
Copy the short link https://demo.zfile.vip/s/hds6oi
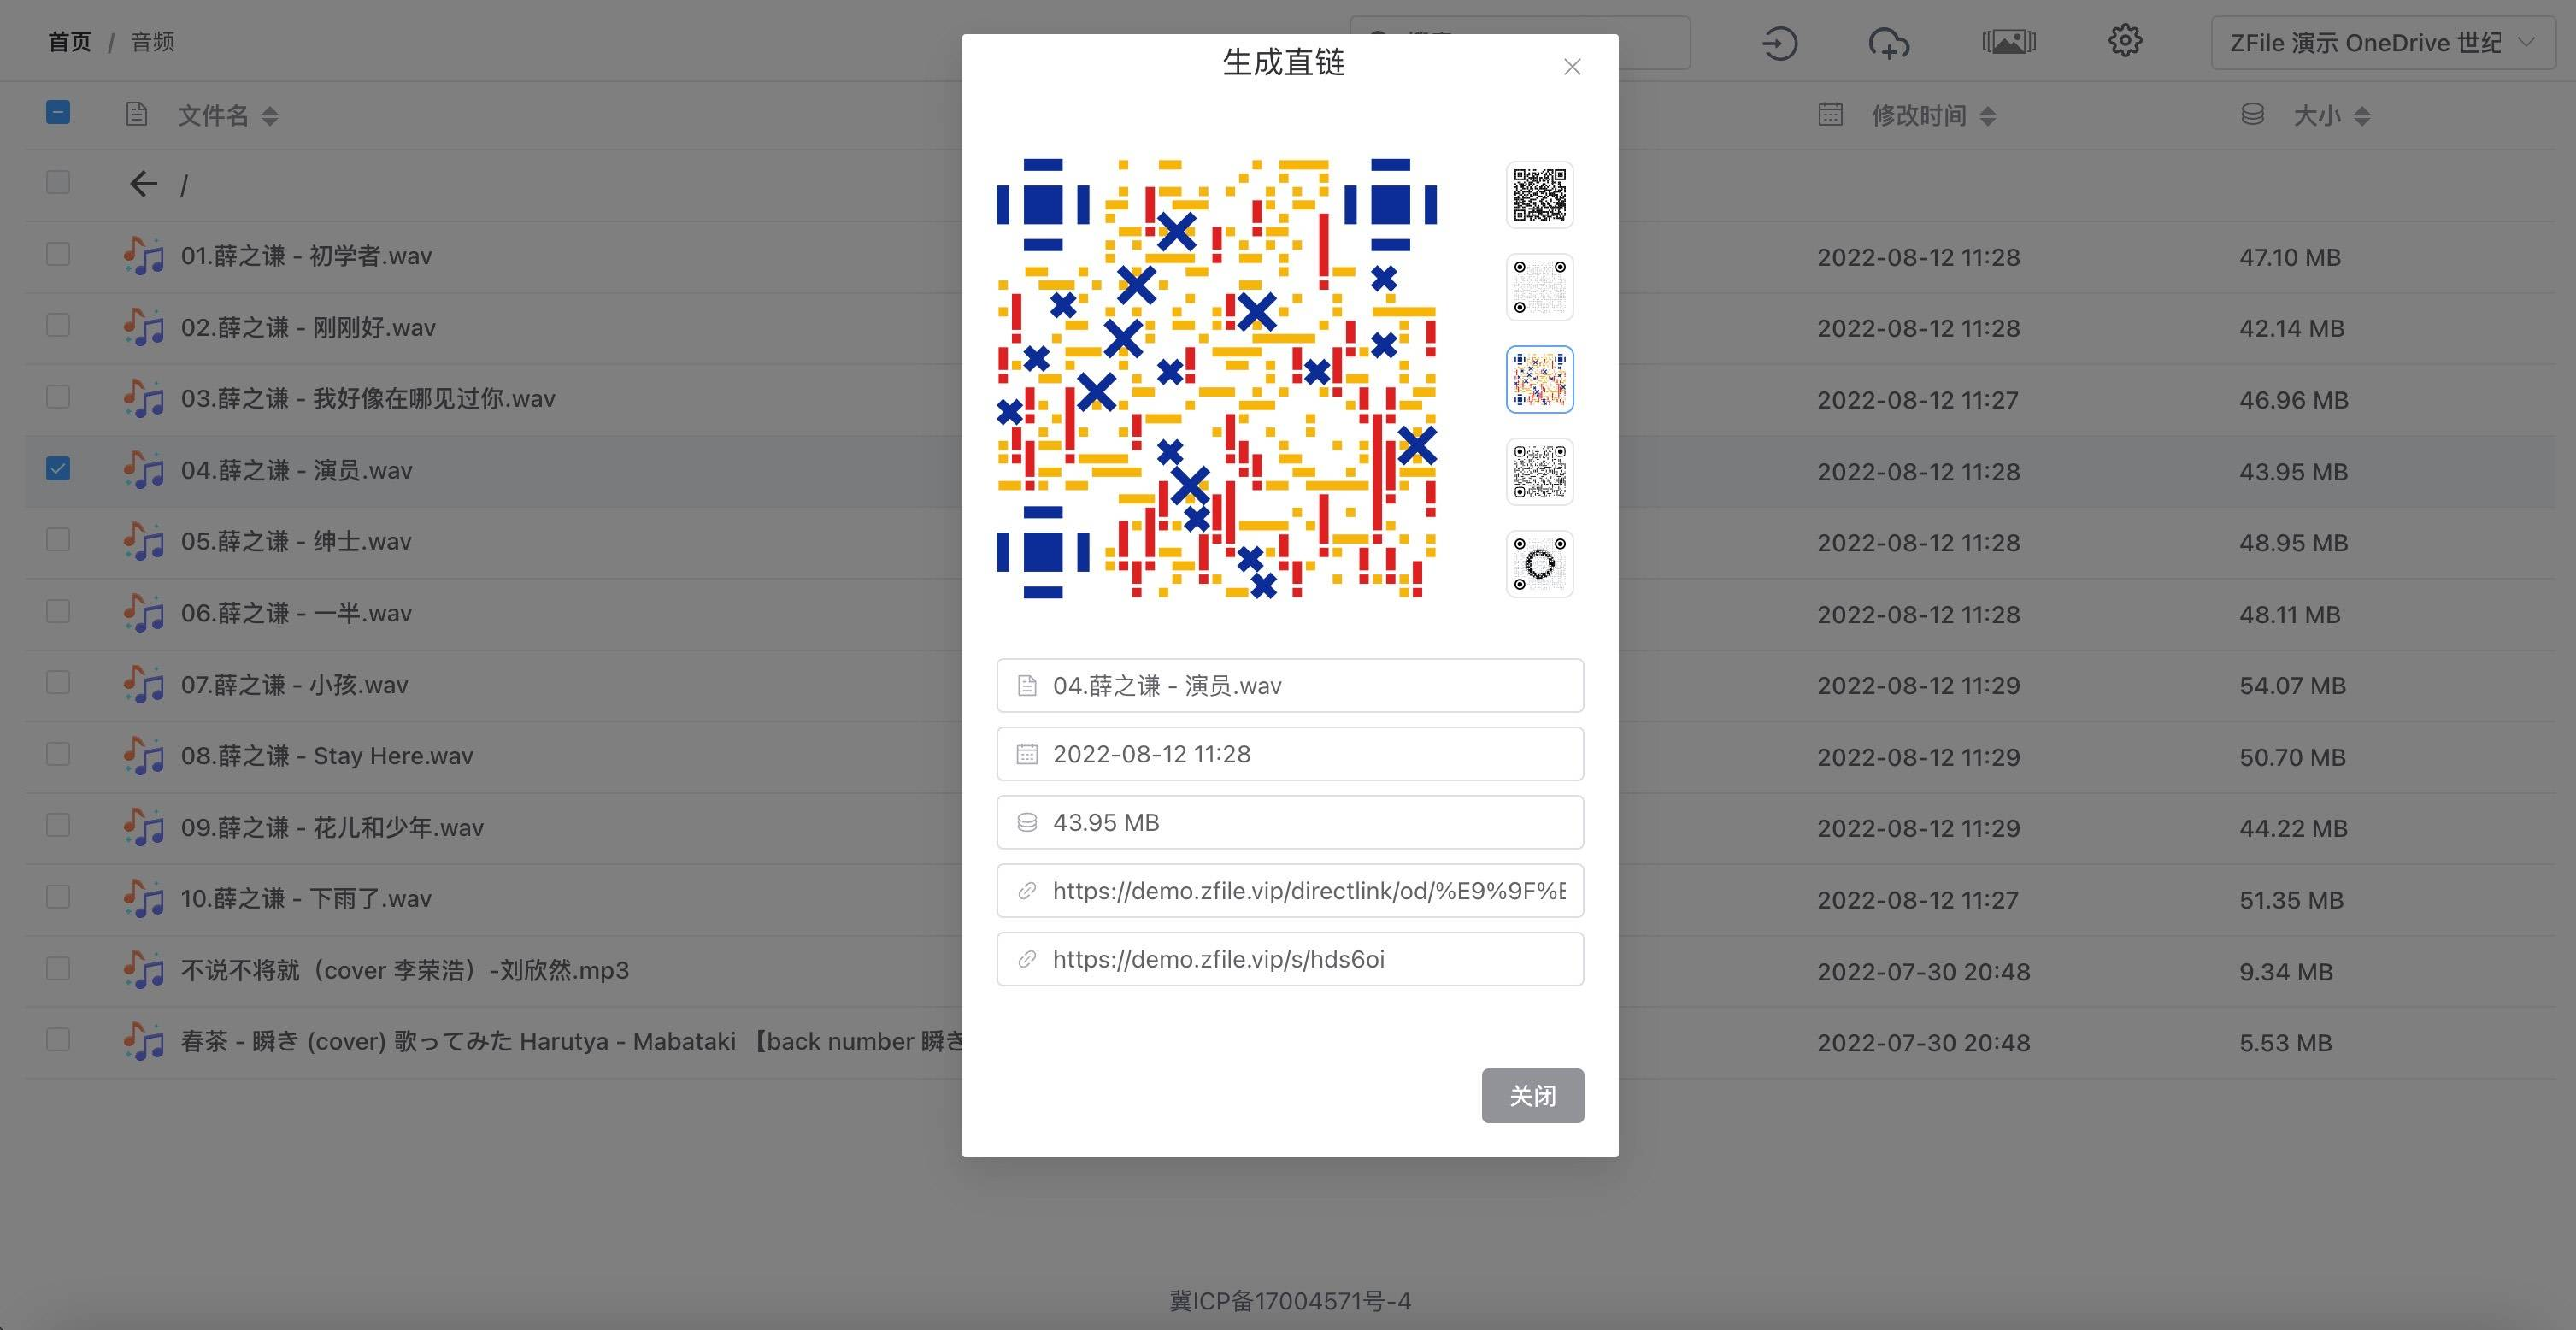coord(1291,956)
